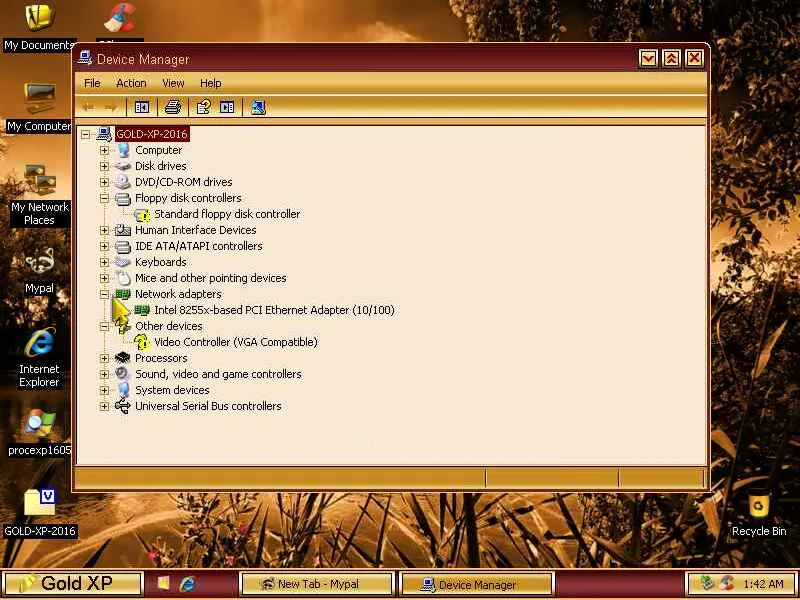Image resolution: width=800 pixels, height=600 pixels.
Task: Click the Forward arrow toolbar icon
Action: (110, 107)
